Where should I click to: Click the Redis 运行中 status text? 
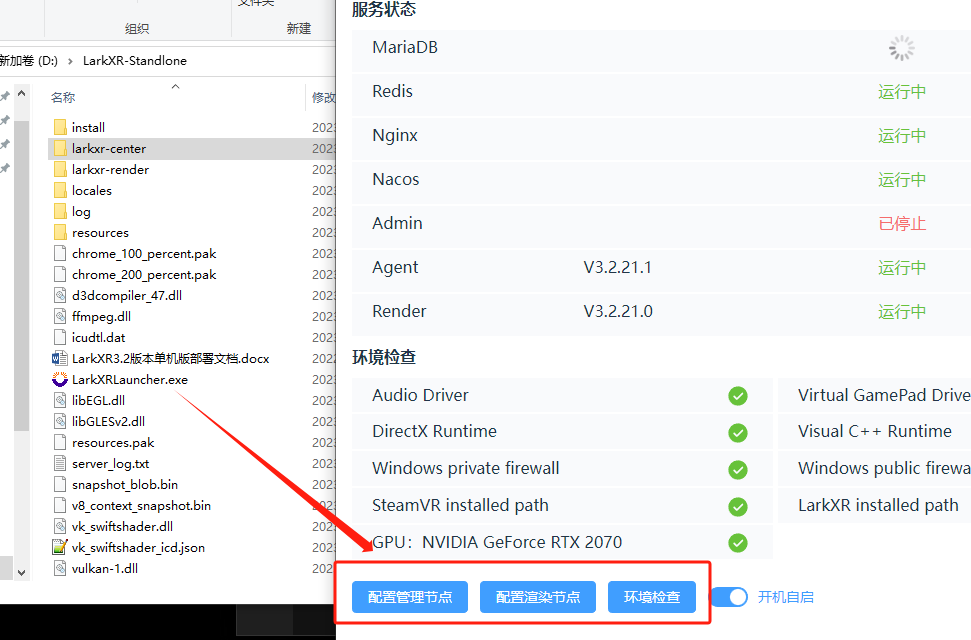[x=902, y=92]
